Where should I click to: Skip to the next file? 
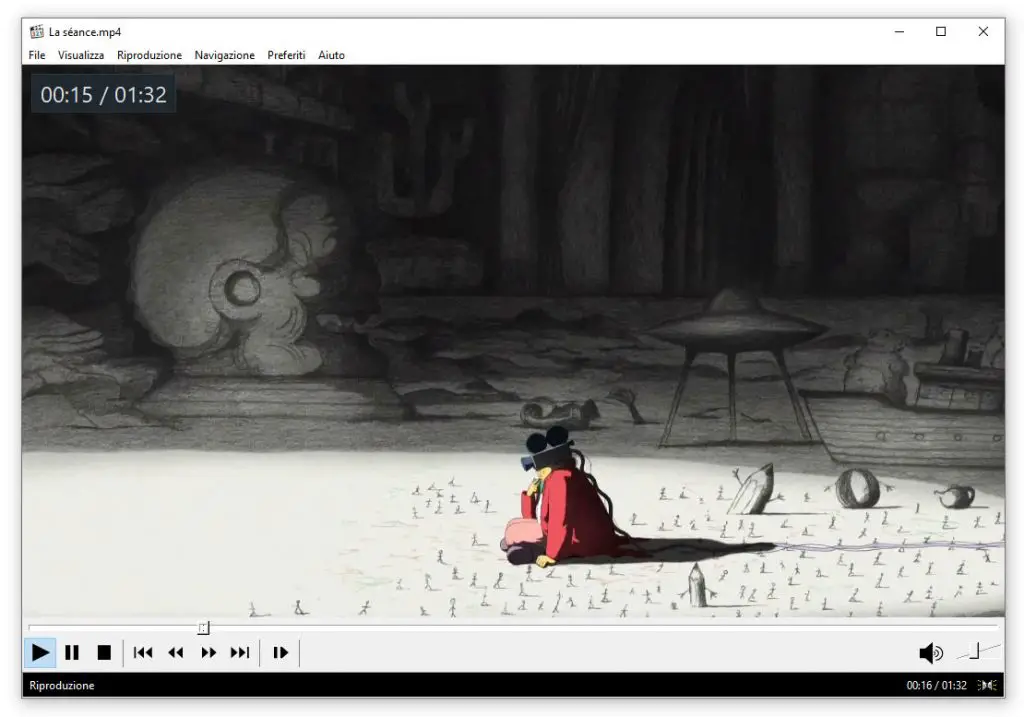coord(240,652)
